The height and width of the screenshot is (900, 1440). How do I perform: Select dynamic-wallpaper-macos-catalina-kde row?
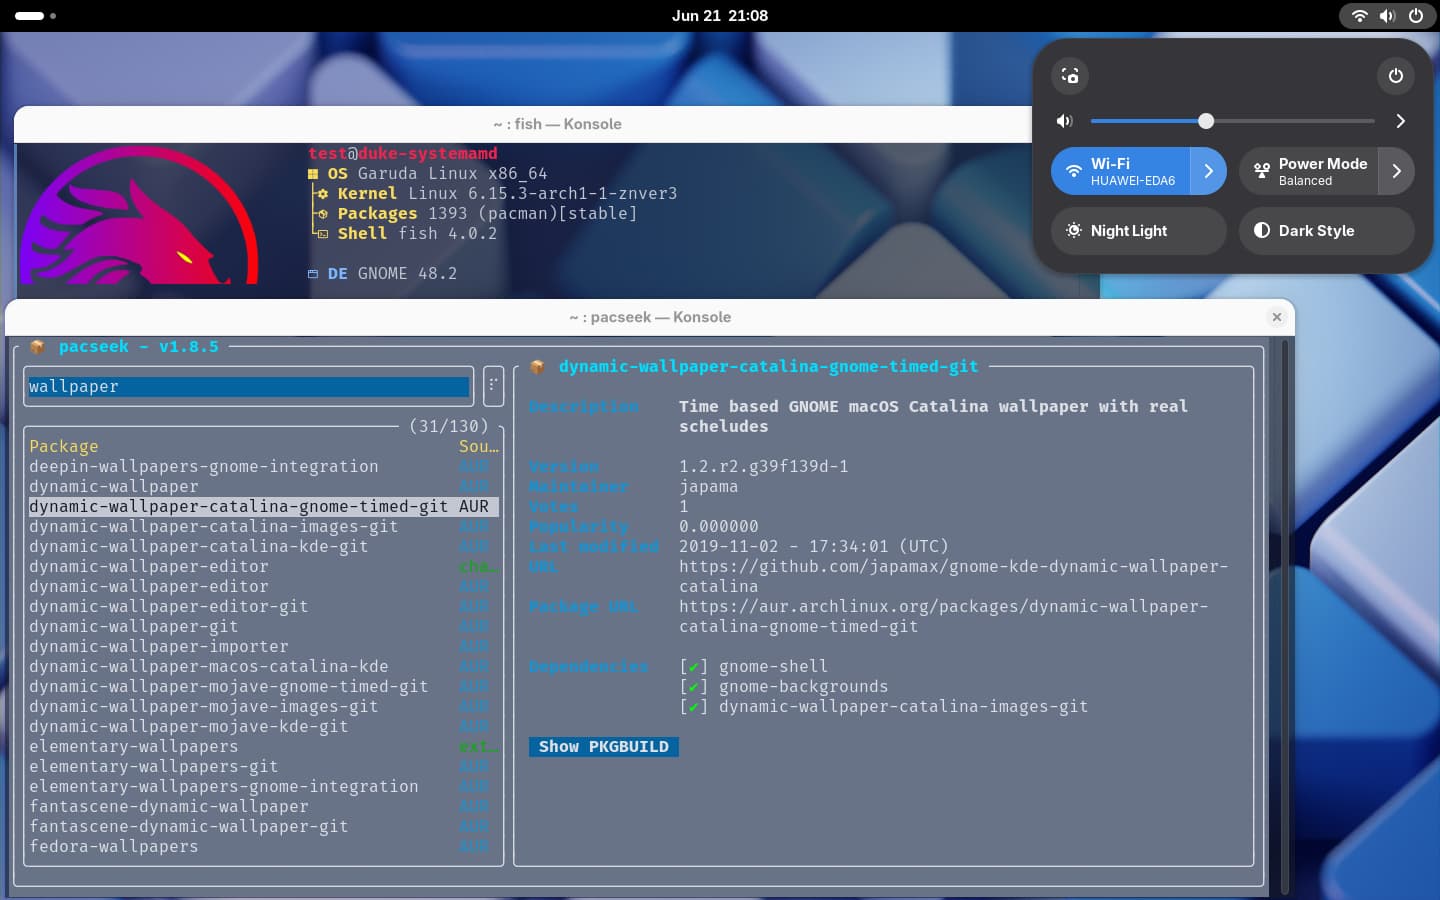click(x=263, y=667)
